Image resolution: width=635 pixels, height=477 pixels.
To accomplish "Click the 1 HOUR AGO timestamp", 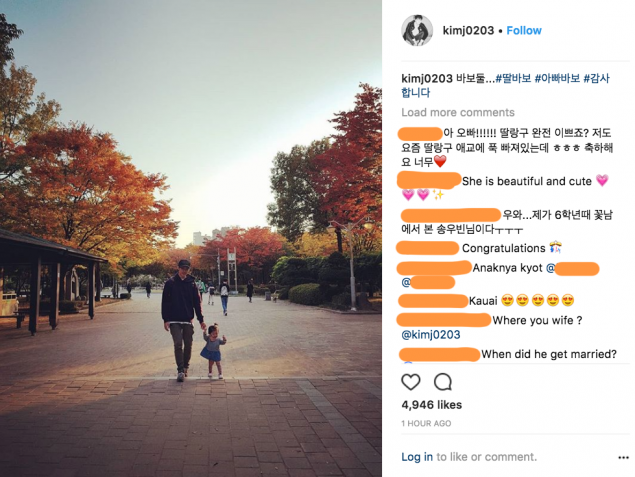I will click(426, 424).
